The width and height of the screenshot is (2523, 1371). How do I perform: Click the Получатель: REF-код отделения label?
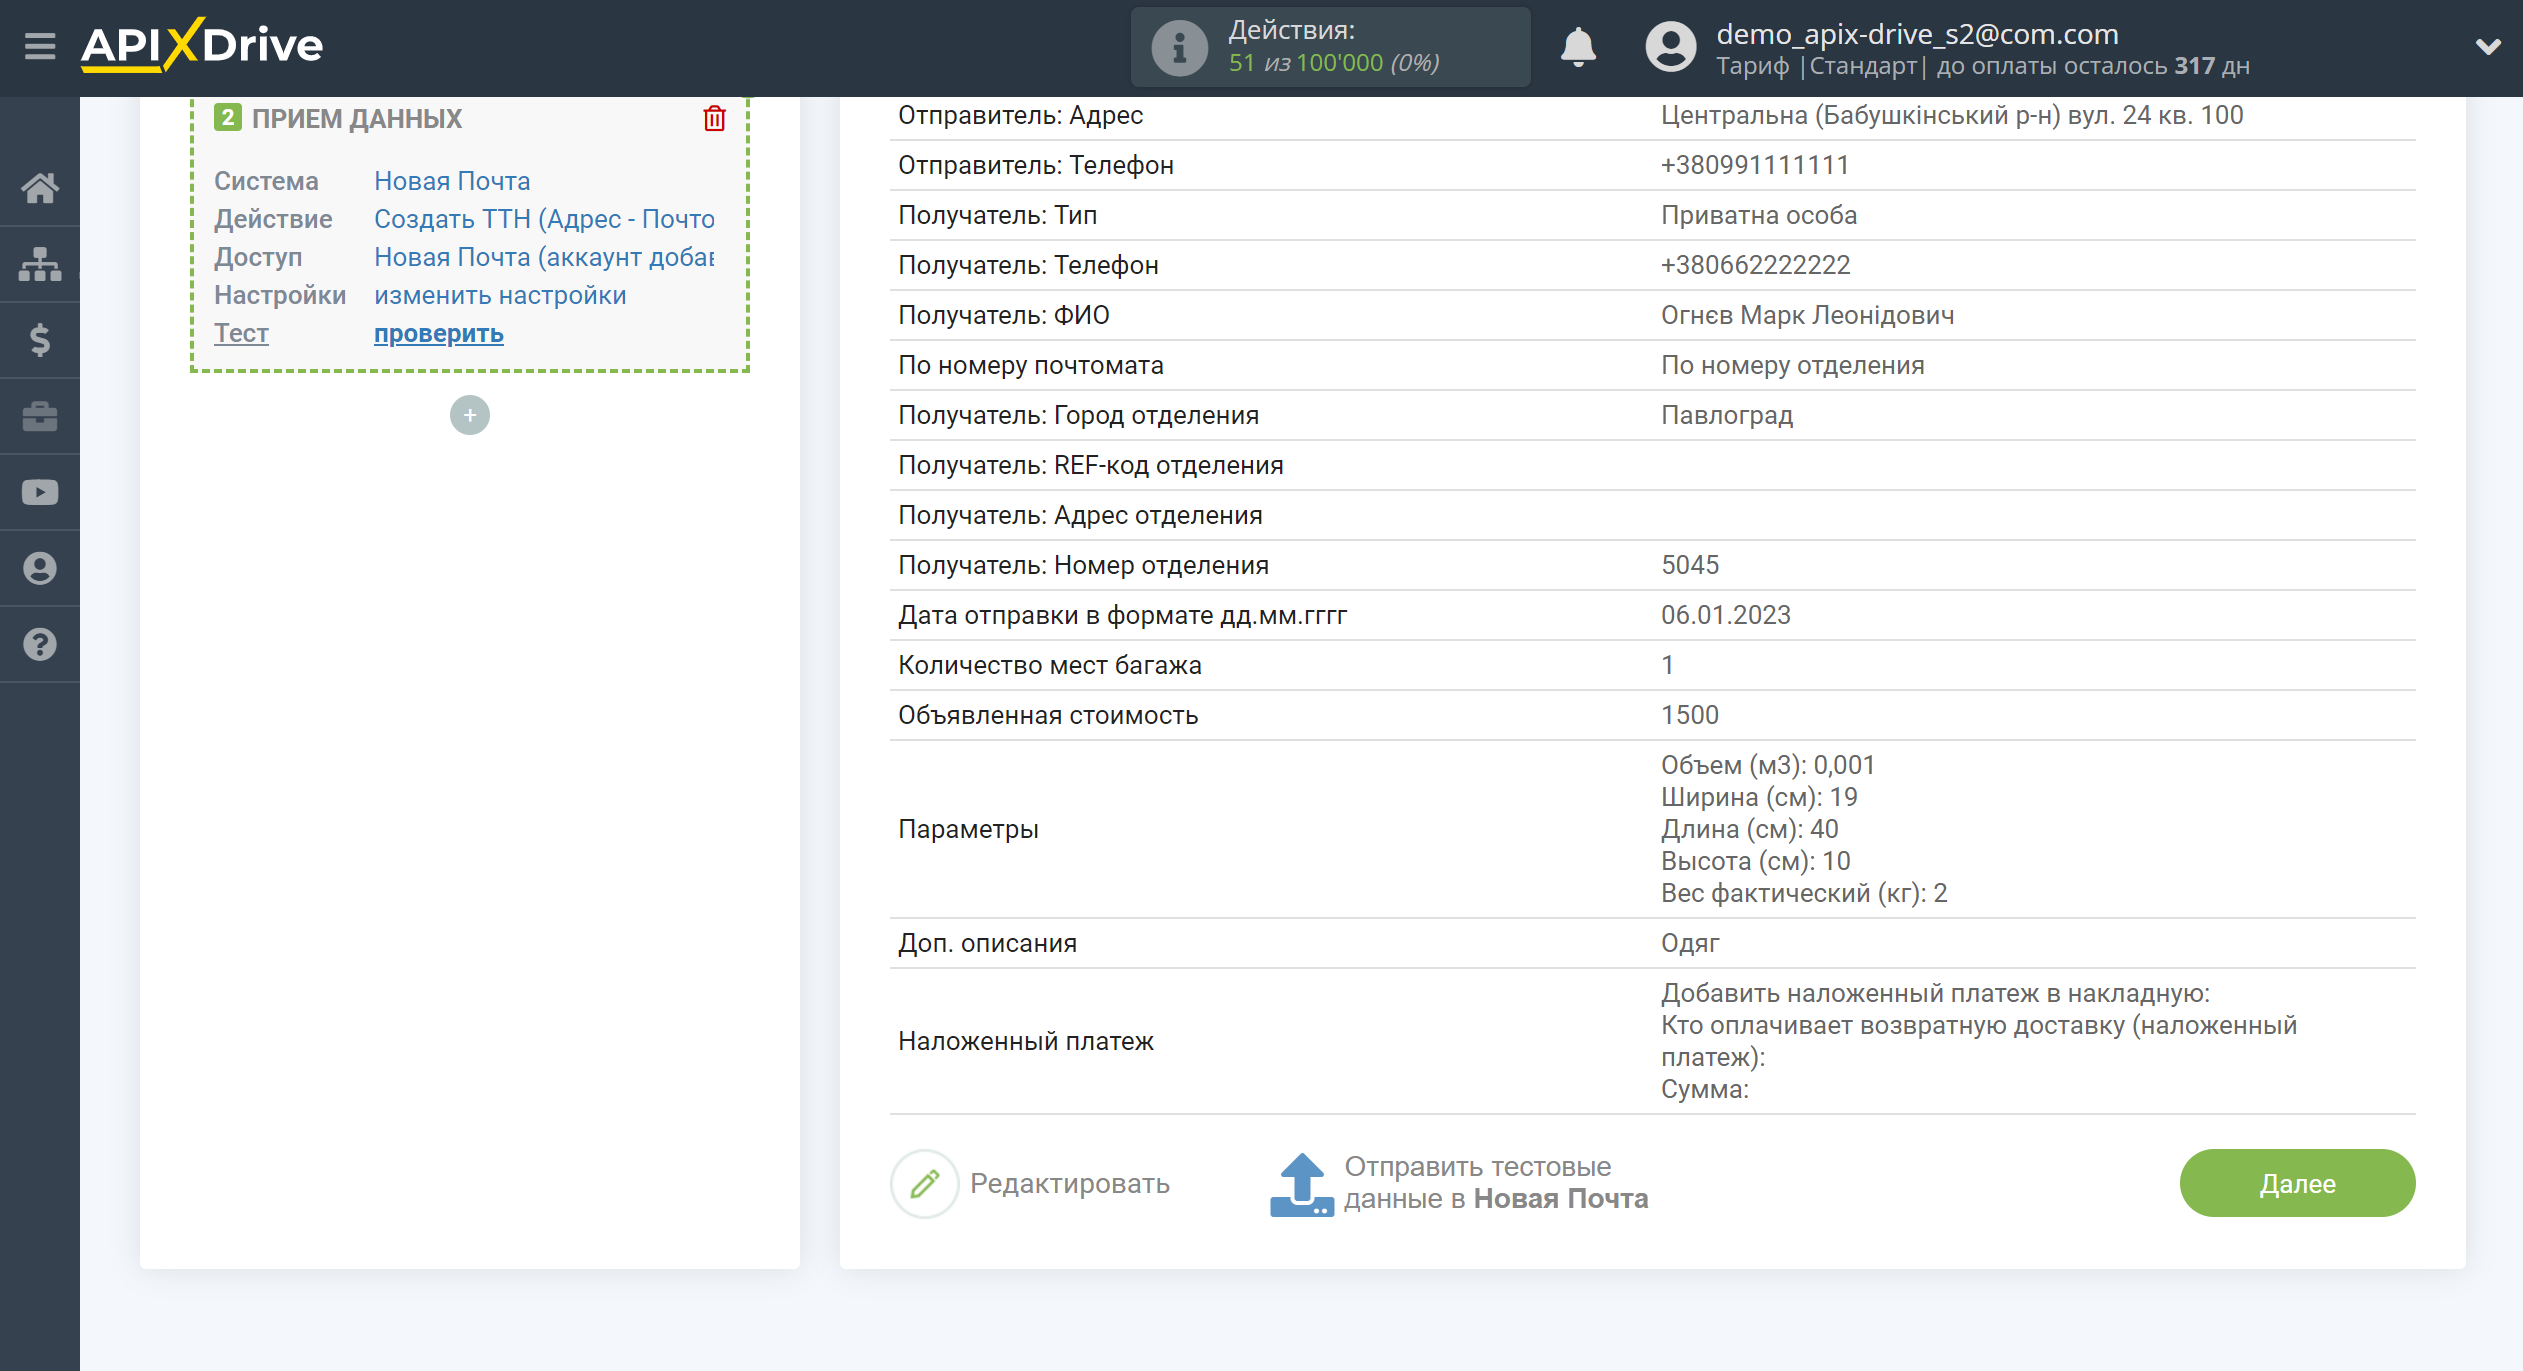tap(1090, 465)
